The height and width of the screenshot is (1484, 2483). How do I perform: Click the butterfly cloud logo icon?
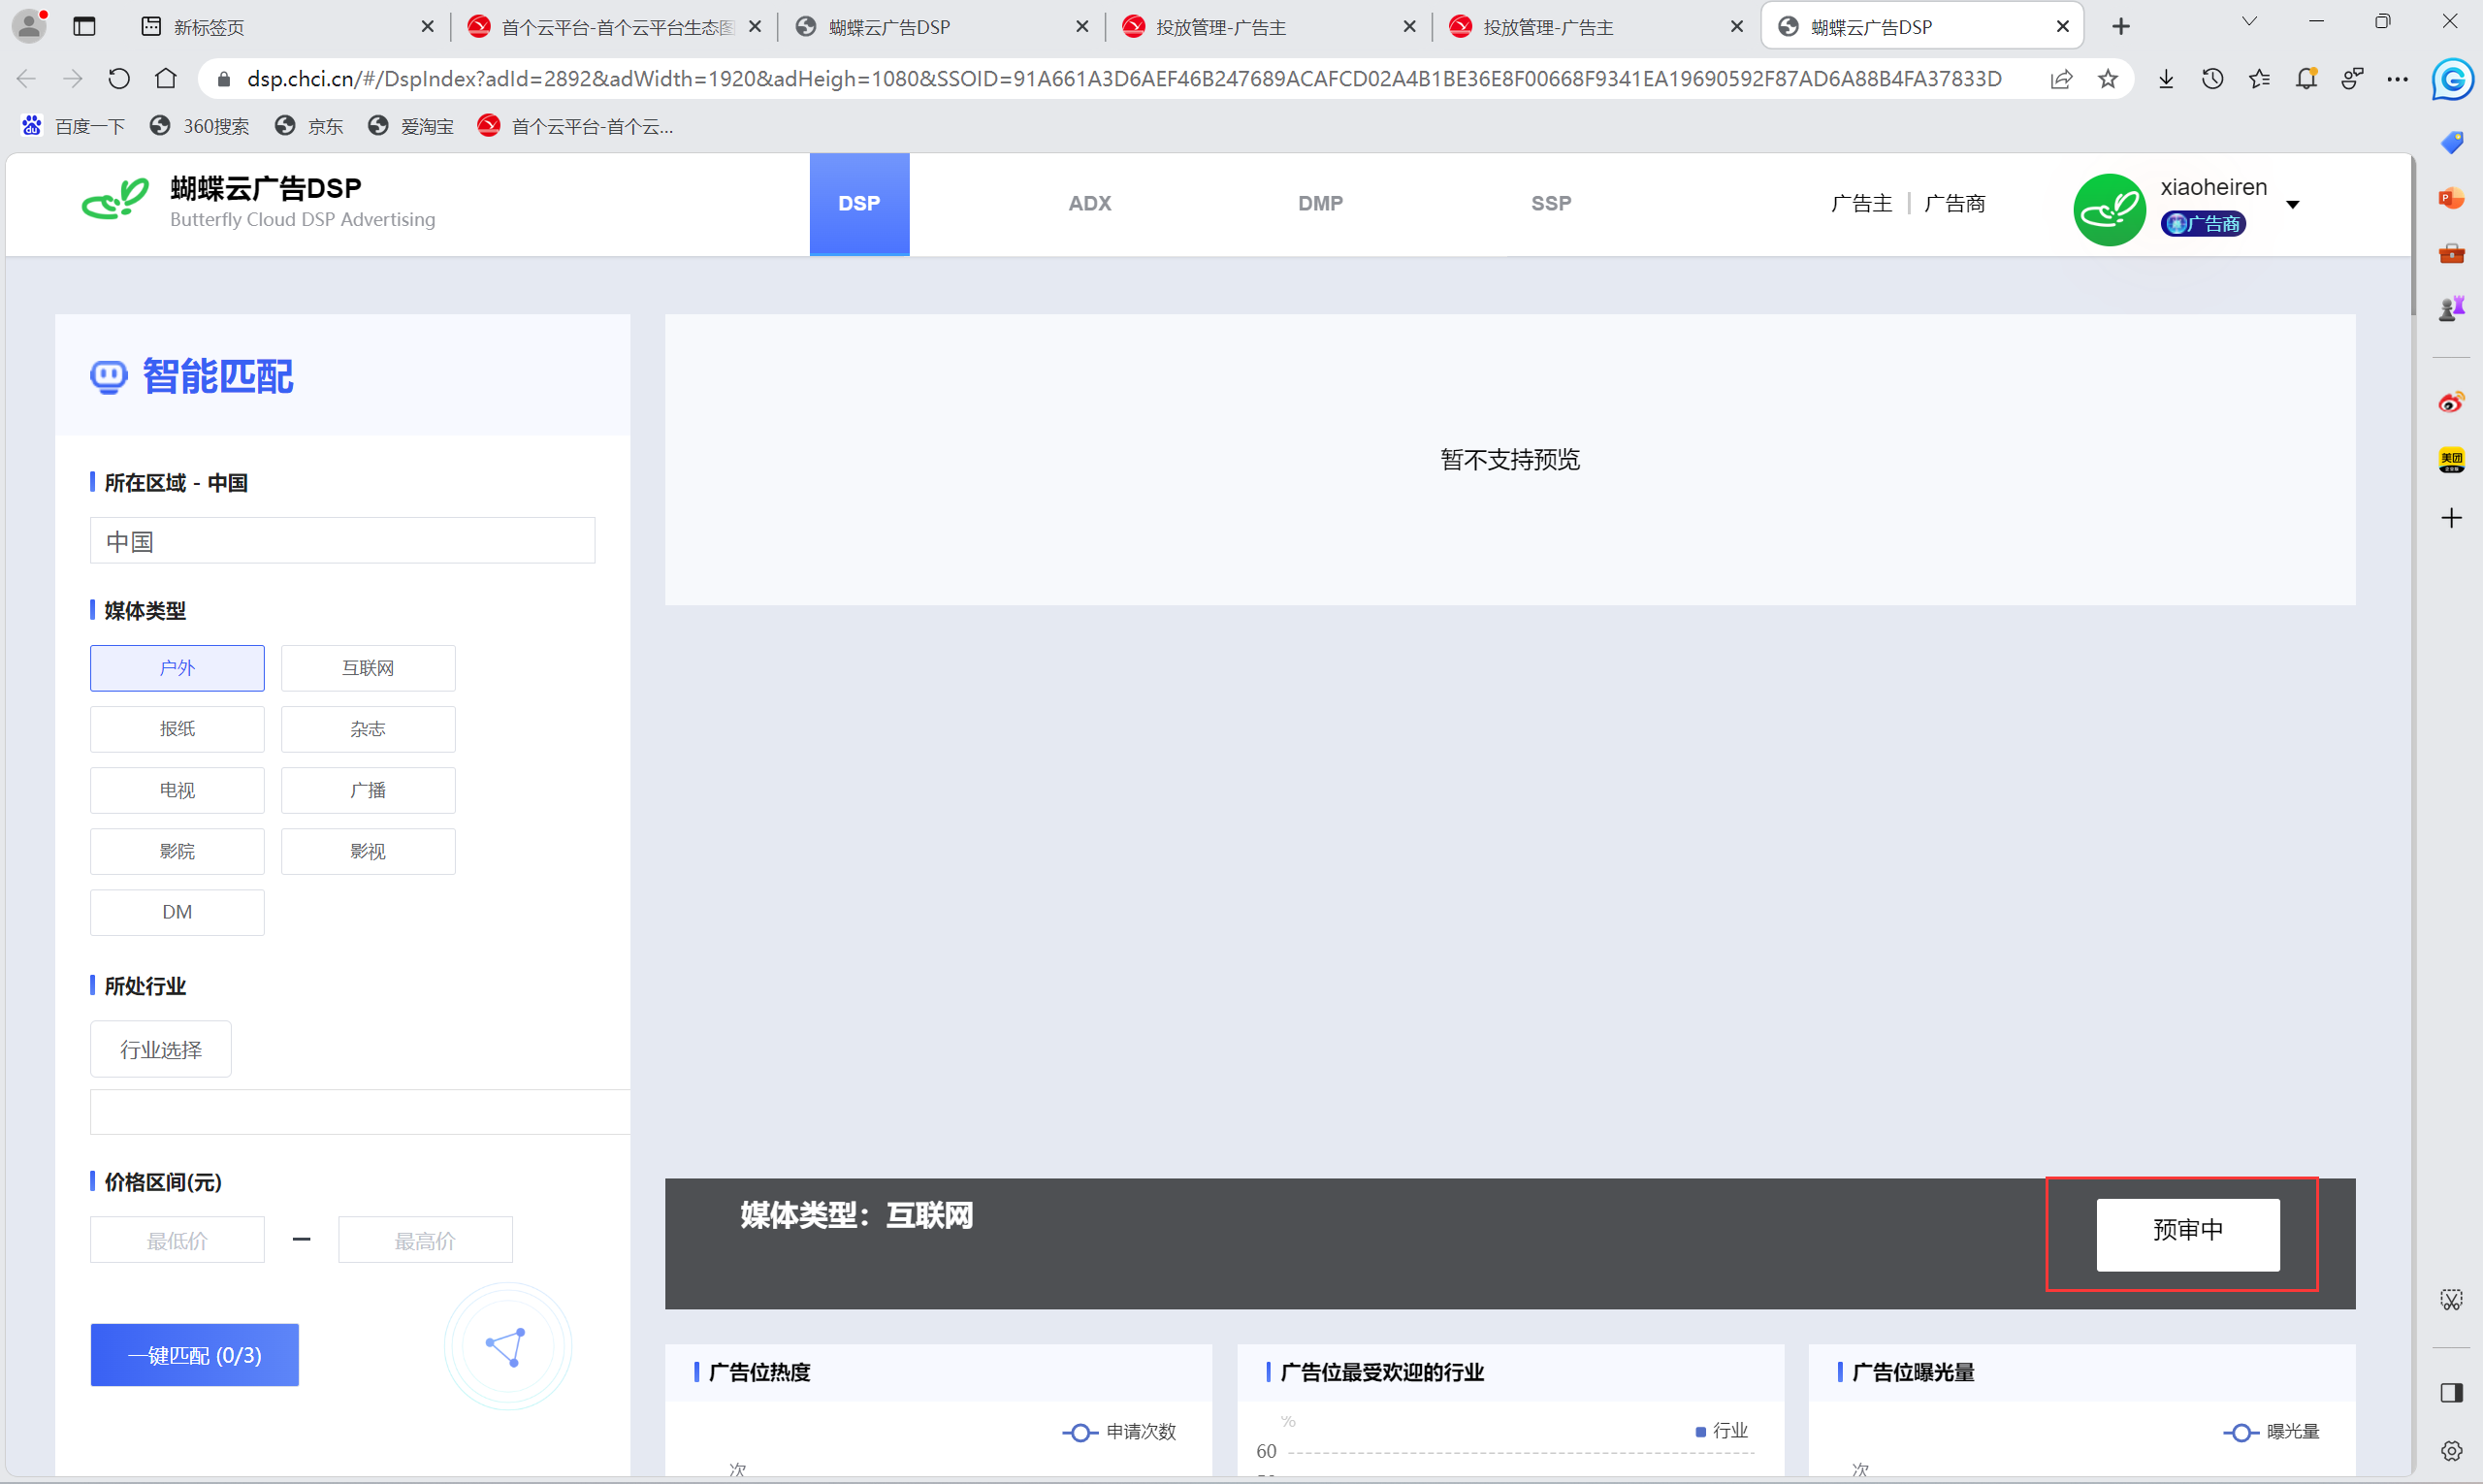pyautogui.click(x=115, y=201)
